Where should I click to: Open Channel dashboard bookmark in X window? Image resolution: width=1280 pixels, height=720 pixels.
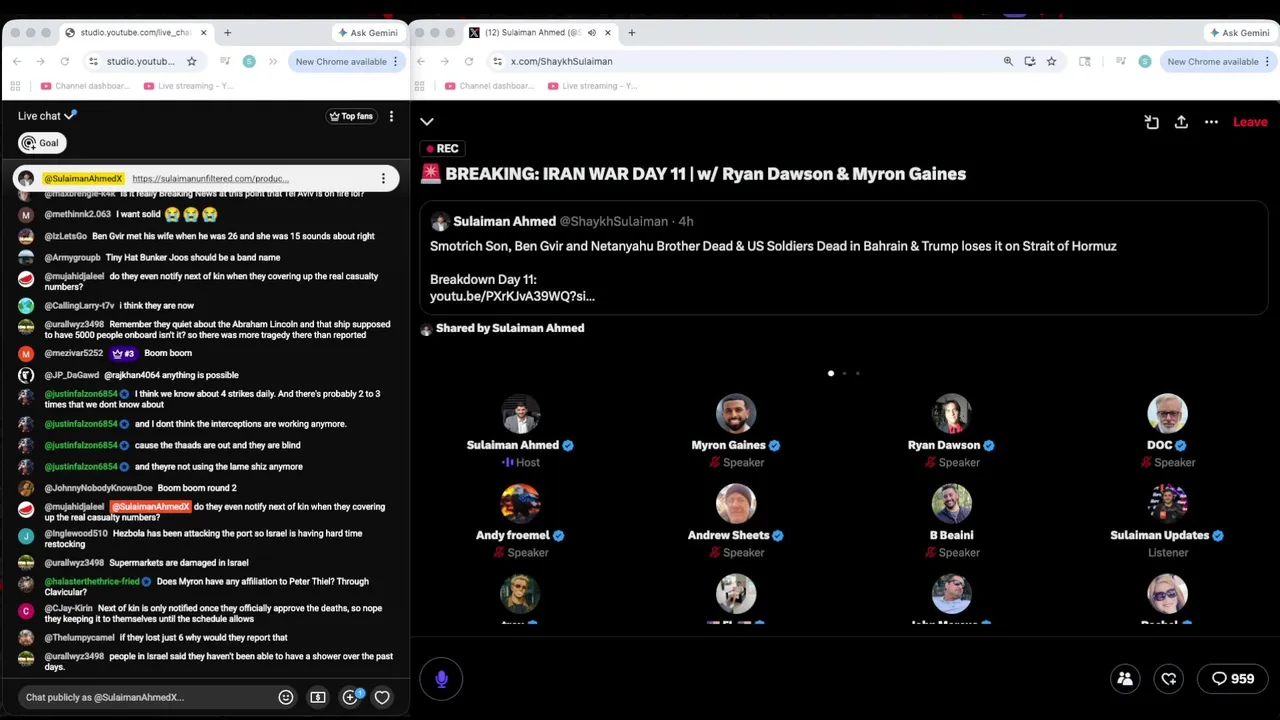coord(491,86)
